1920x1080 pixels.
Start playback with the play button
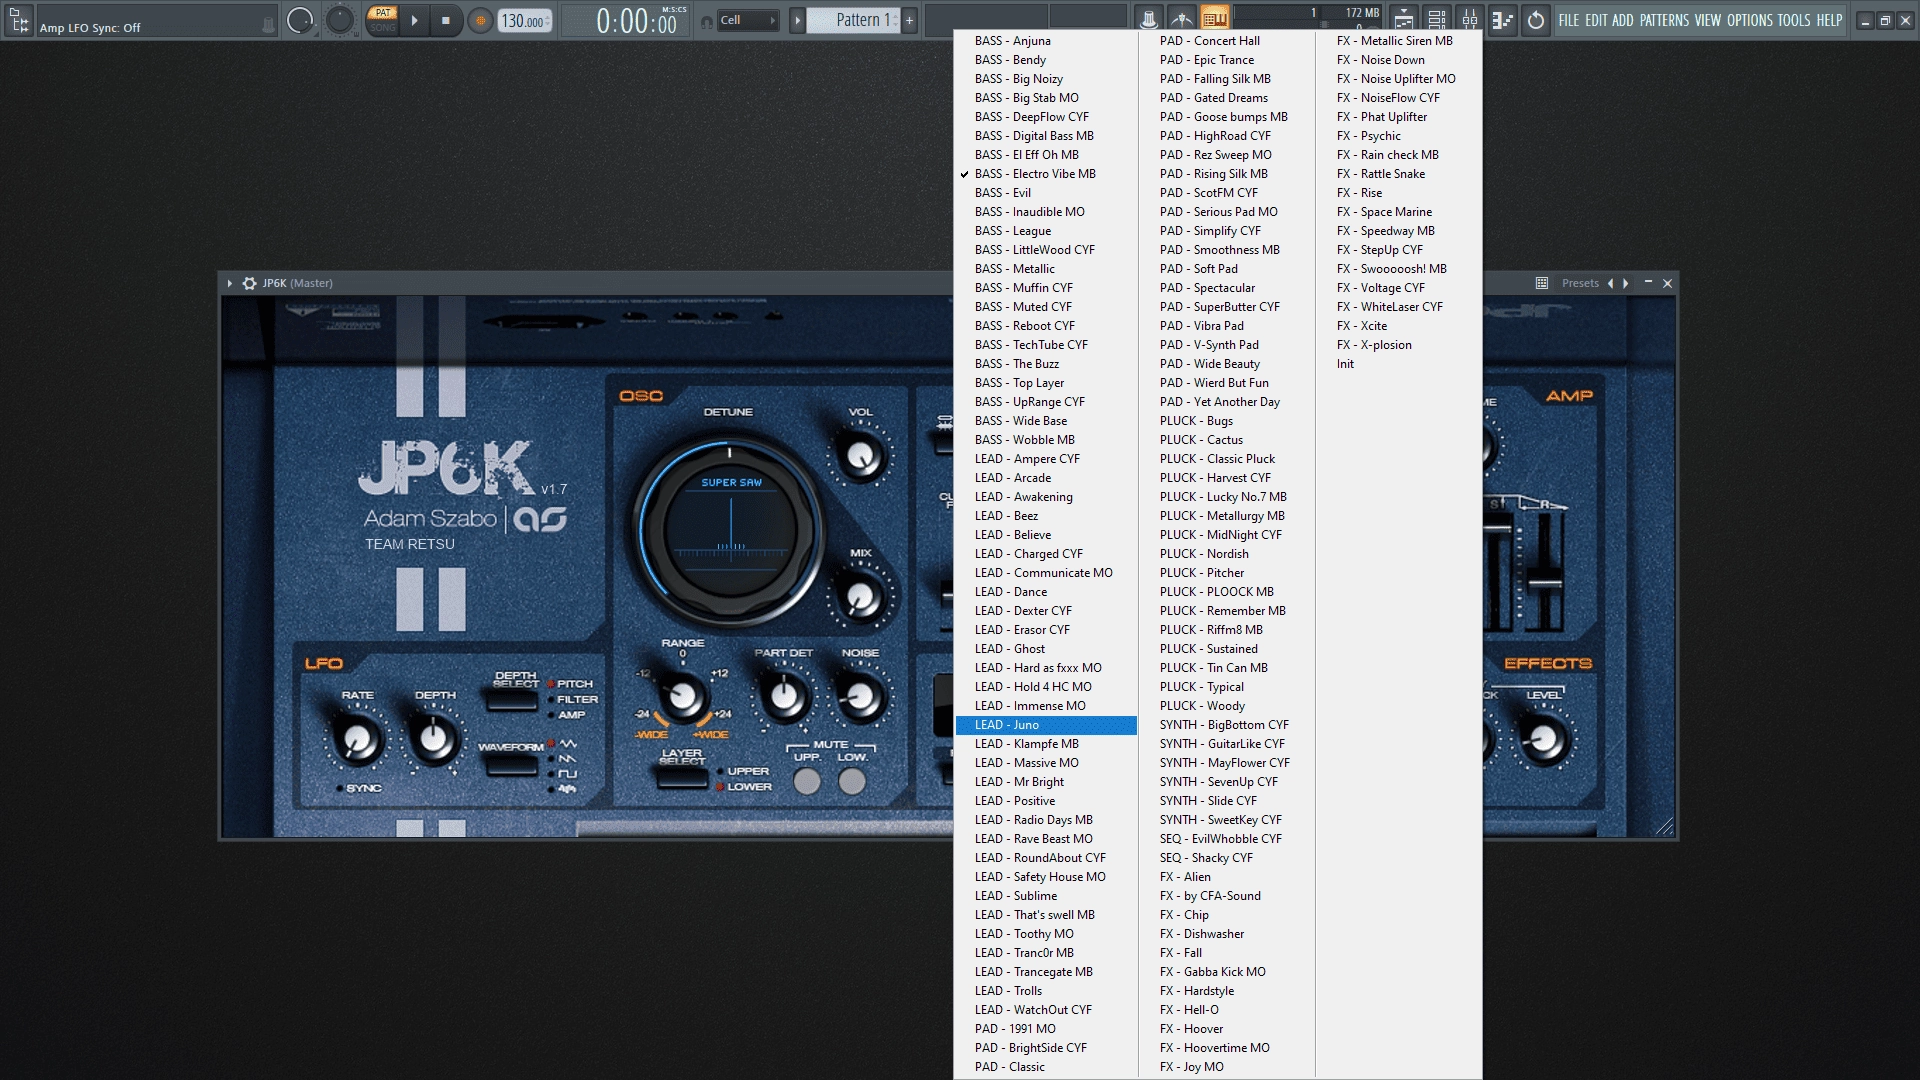[x=414, y=20]
